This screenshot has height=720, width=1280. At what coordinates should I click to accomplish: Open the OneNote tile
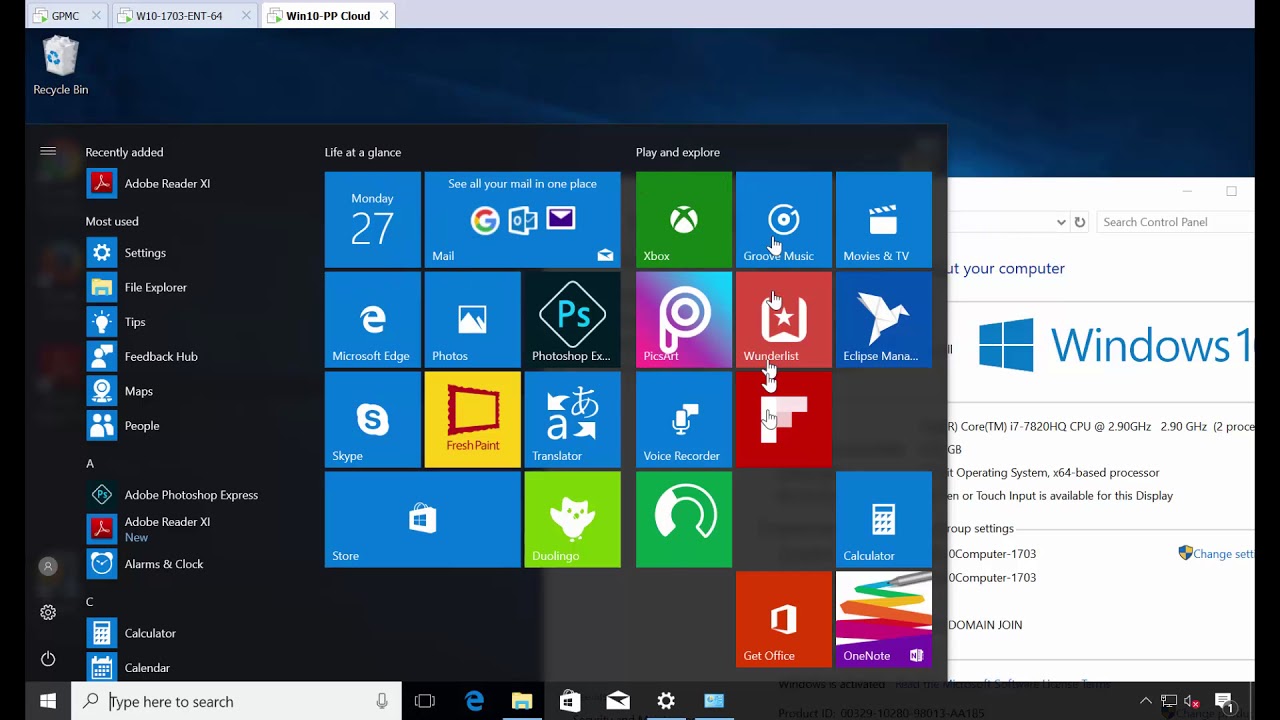pyautogui.click(x=884, y=620)
